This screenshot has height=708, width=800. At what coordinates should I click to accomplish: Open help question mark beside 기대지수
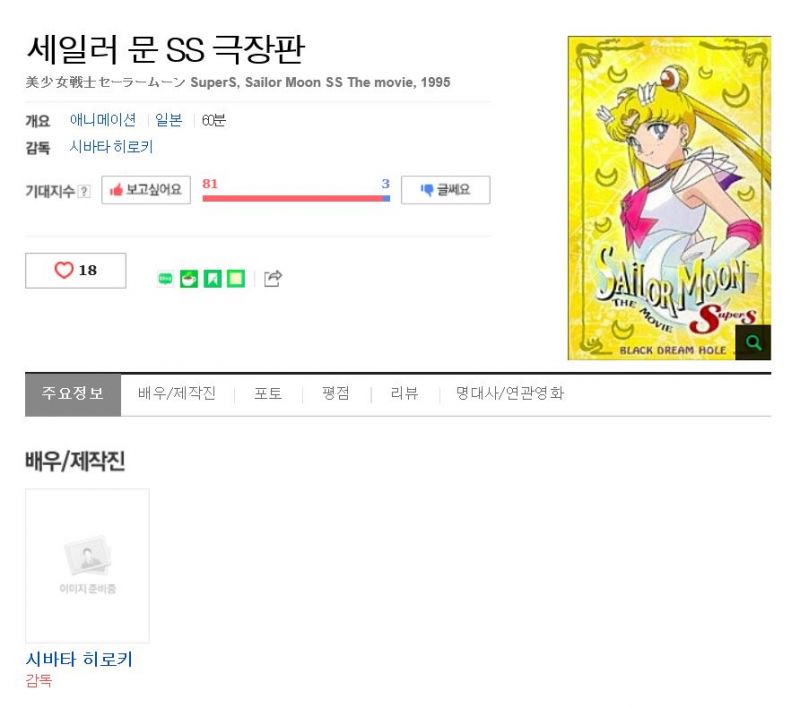tap(84, 191)
